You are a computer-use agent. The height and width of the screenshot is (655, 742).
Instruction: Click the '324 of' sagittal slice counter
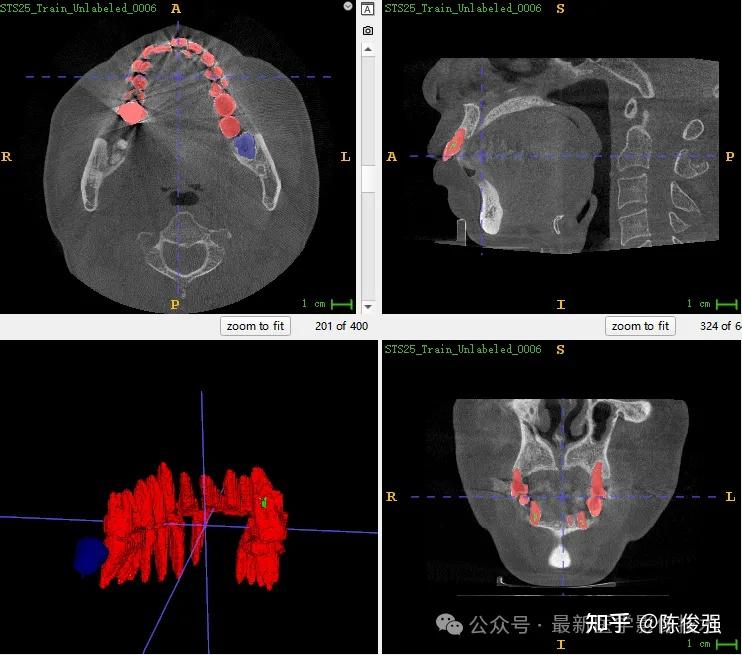720,326
